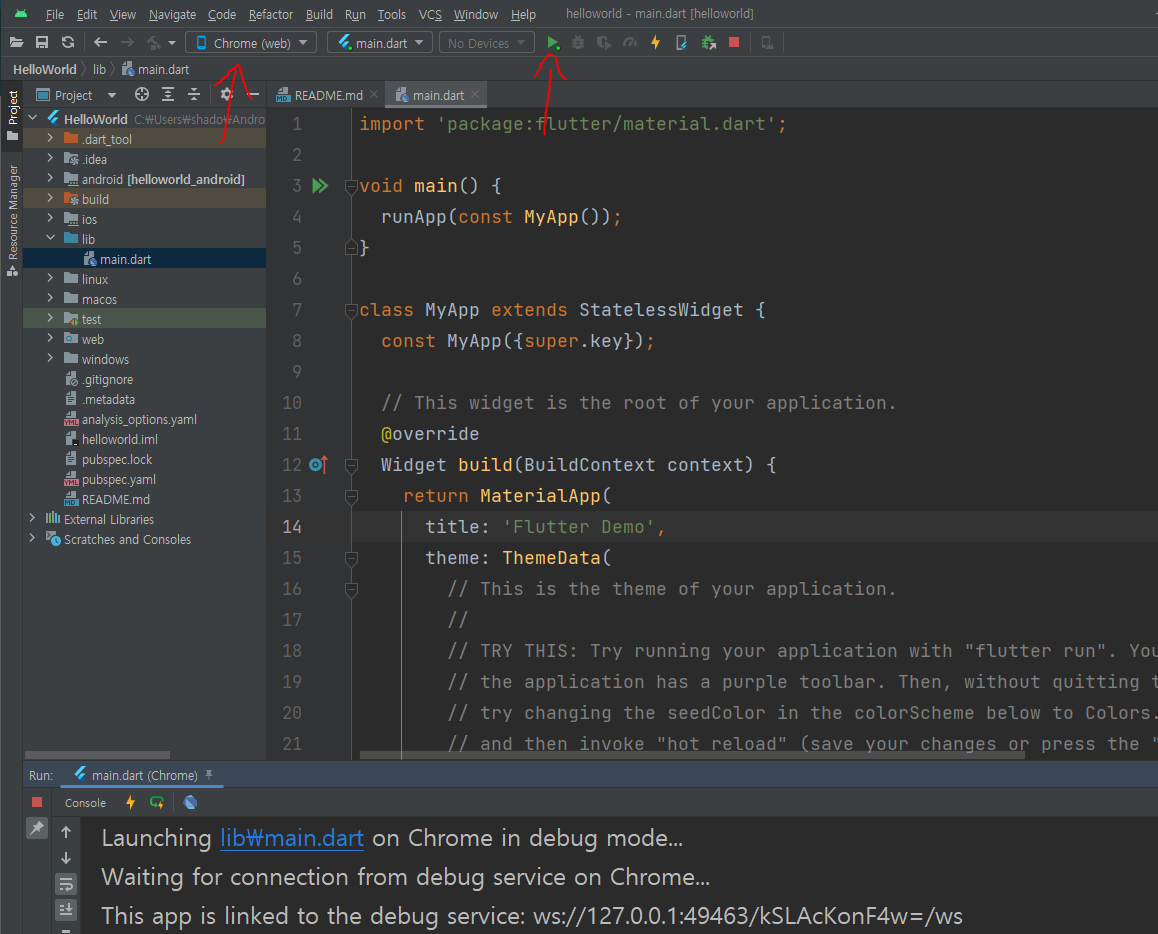This screenshot has width=1158, height=934.
Task: Click HelloWorld breadcrumb
Action: point(44,69)
